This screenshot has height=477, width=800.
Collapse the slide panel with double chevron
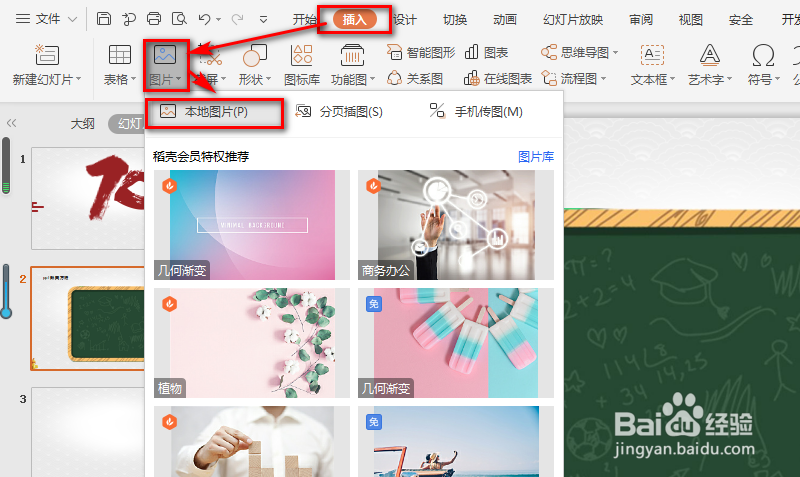[x=11, y=123]
